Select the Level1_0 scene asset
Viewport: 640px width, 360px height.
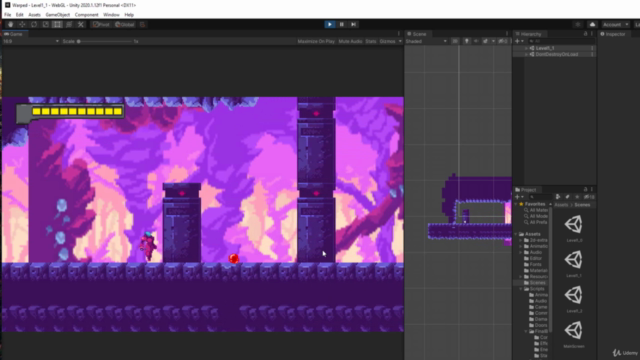pos(574,229)
